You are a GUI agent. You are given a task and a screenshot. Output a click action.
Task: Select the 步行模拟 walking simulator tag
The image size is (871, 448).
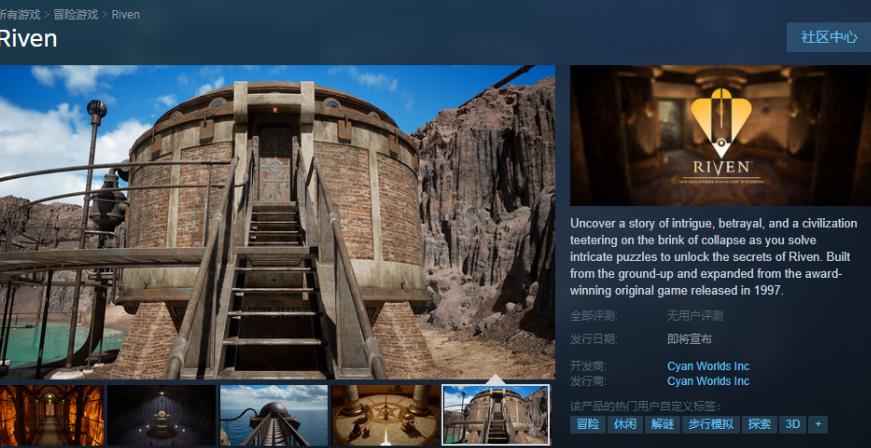pos(711,424)
